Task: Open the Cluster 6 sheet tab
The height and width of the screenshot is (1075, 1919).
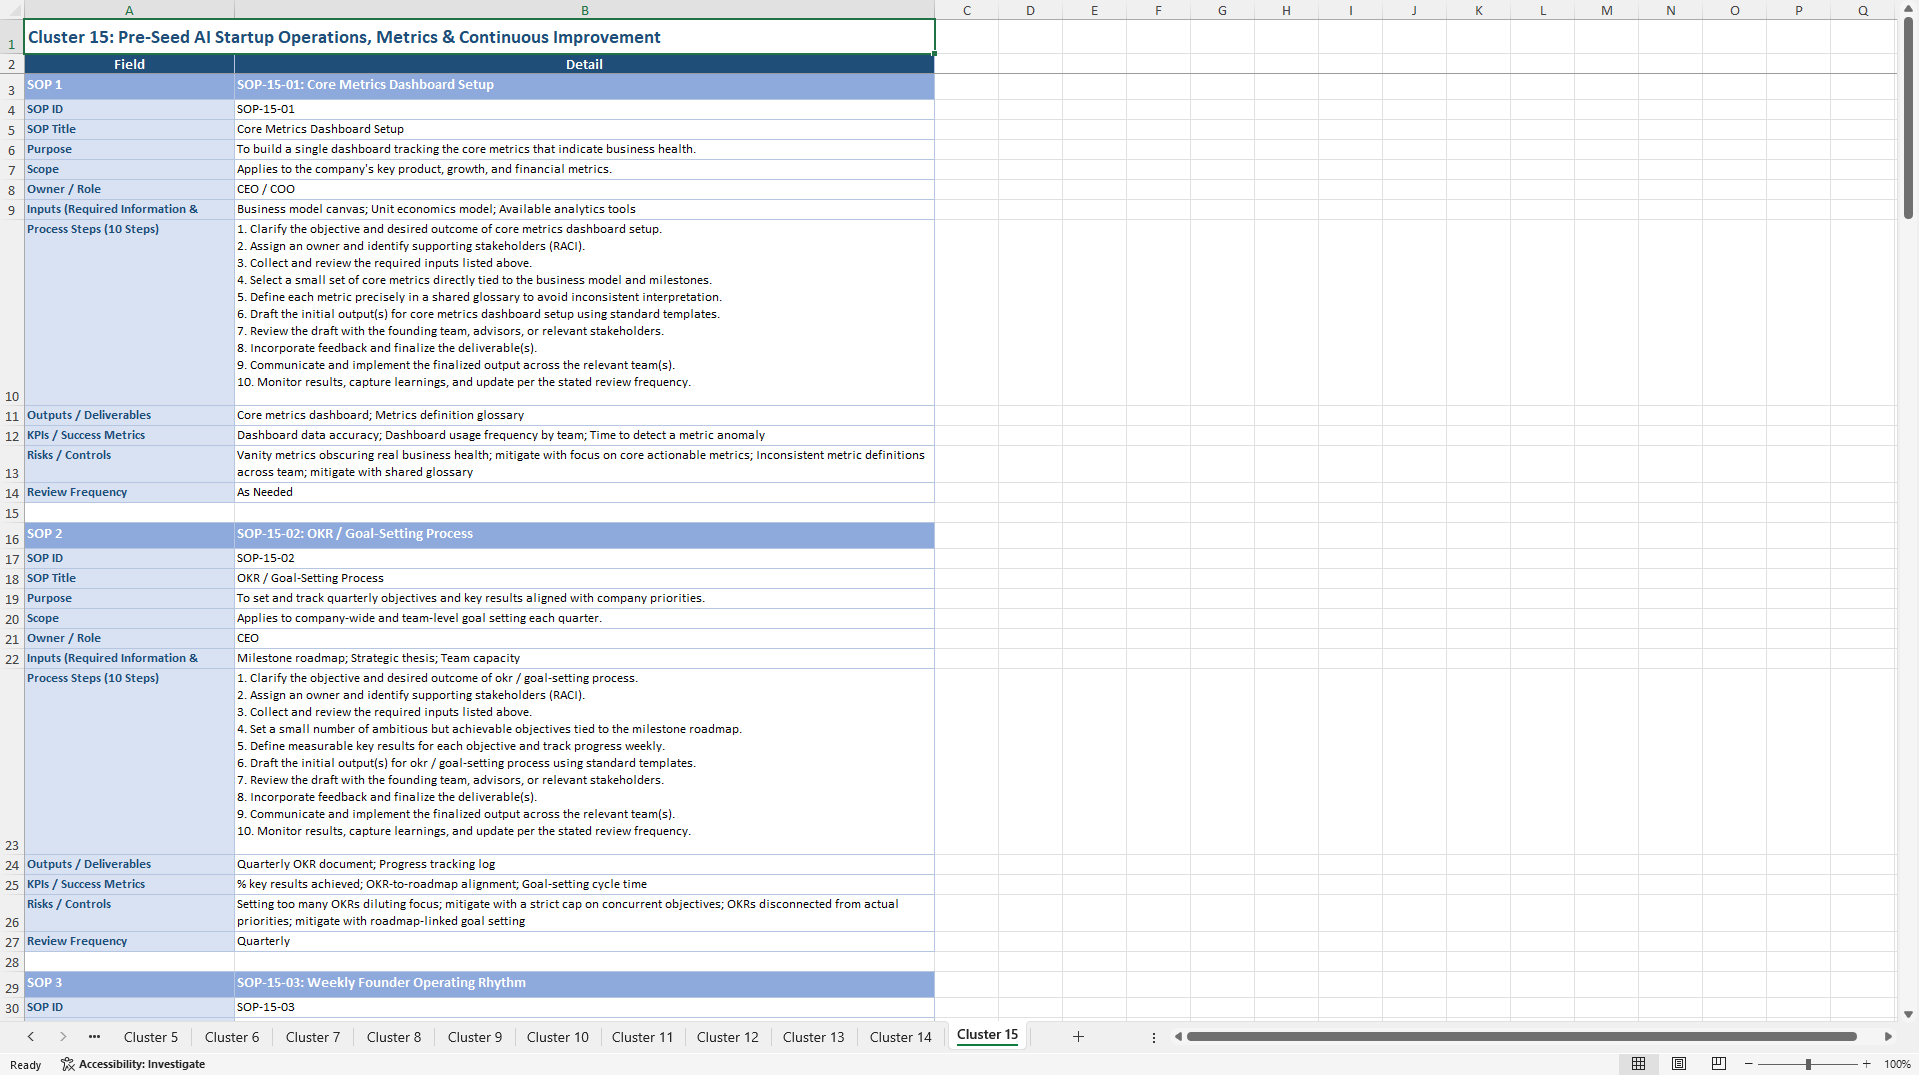Action: click(x=232, y=1037)
